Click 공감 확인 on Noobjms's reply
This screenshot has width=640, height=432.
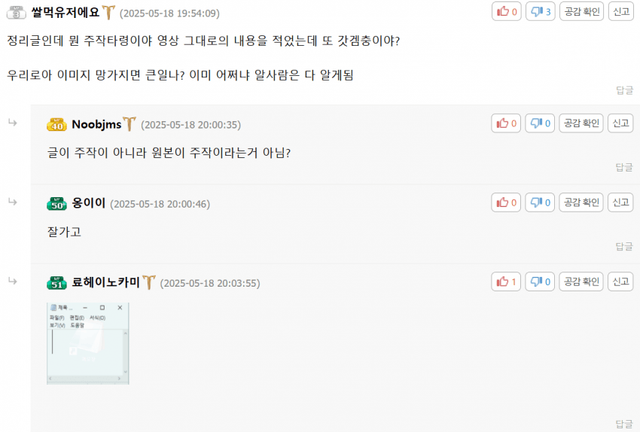[x=581, y=123]
